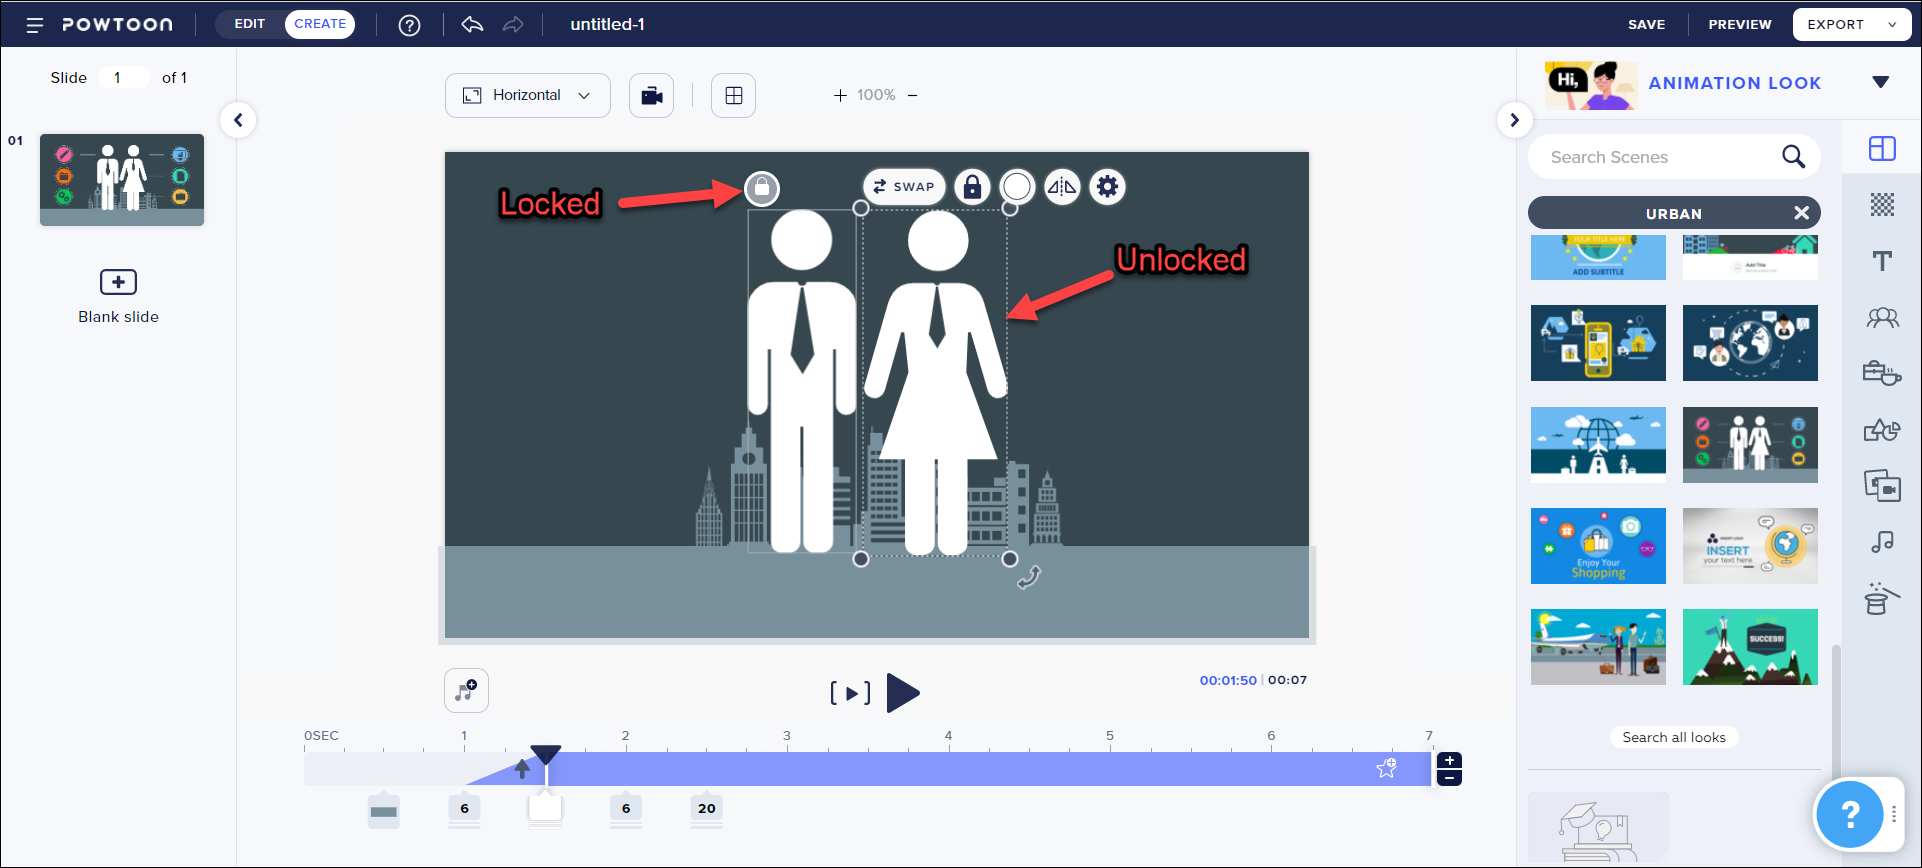Click the white color circle swatch
This screenshot has width=1922, height=868.
1017,187
